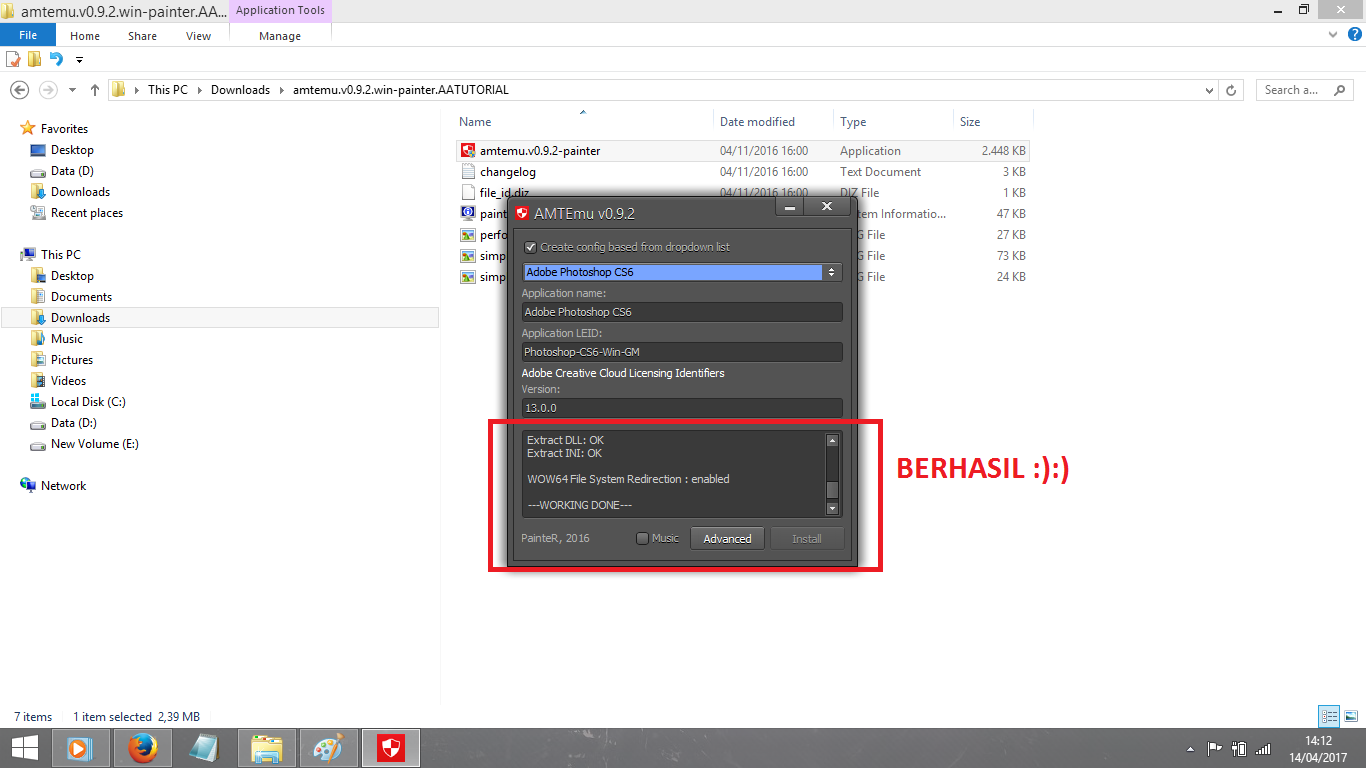
Task: Open File Explorer from the taskbar
Action: click(267, 748)
